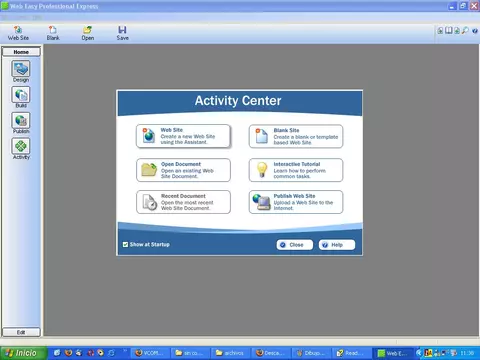Click the Save toolbar icon
This screenshot has width=480, height=360.
point(122,33)
